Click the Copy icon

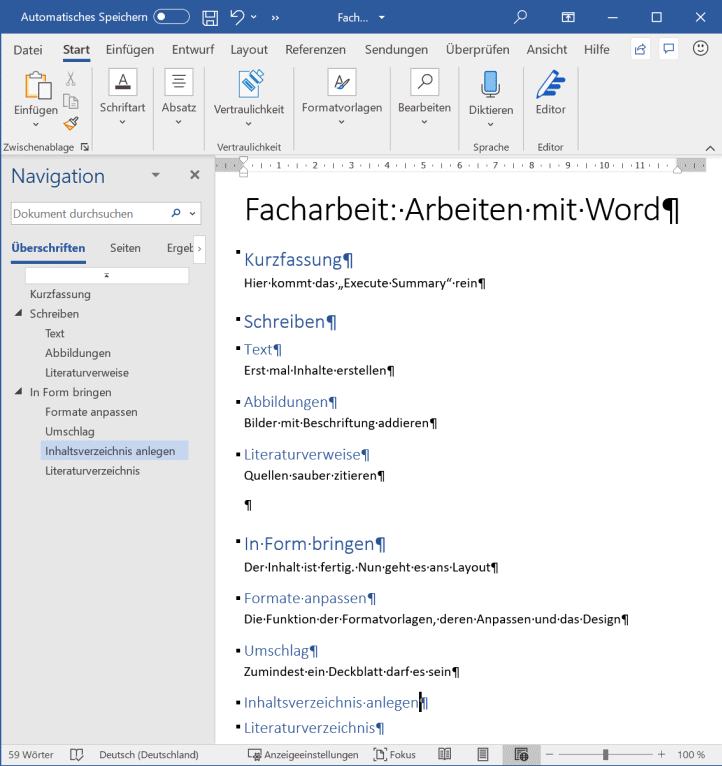point(71,102)
